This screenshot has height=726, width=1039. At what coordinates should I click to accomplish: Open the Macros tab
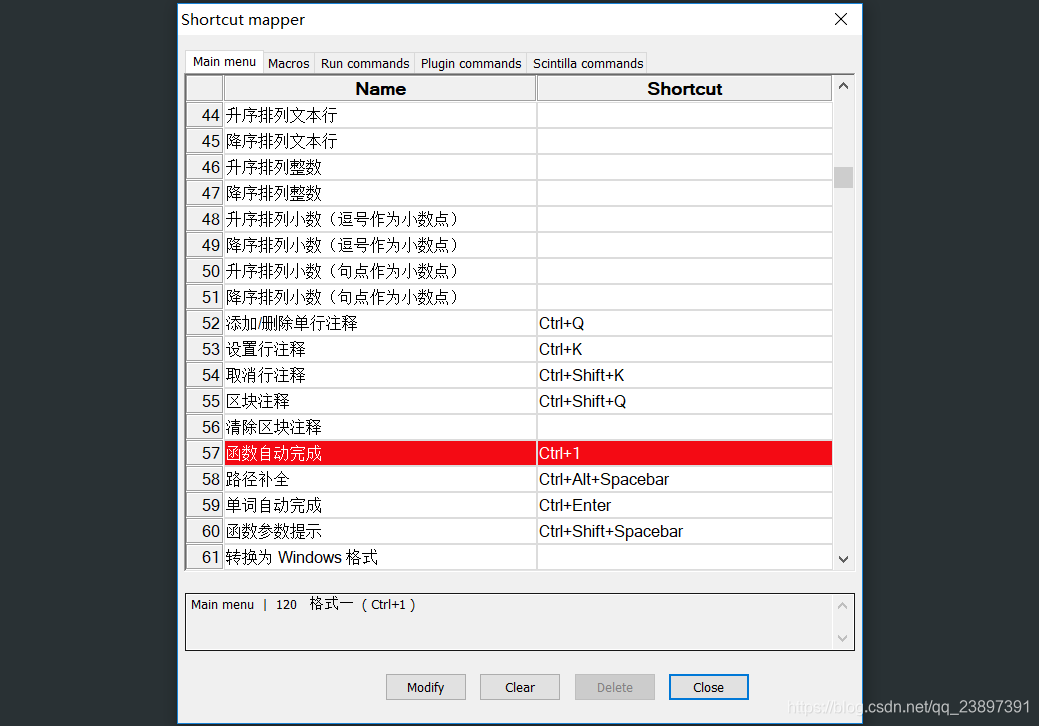pyautogui.click(x=288, y=64)
